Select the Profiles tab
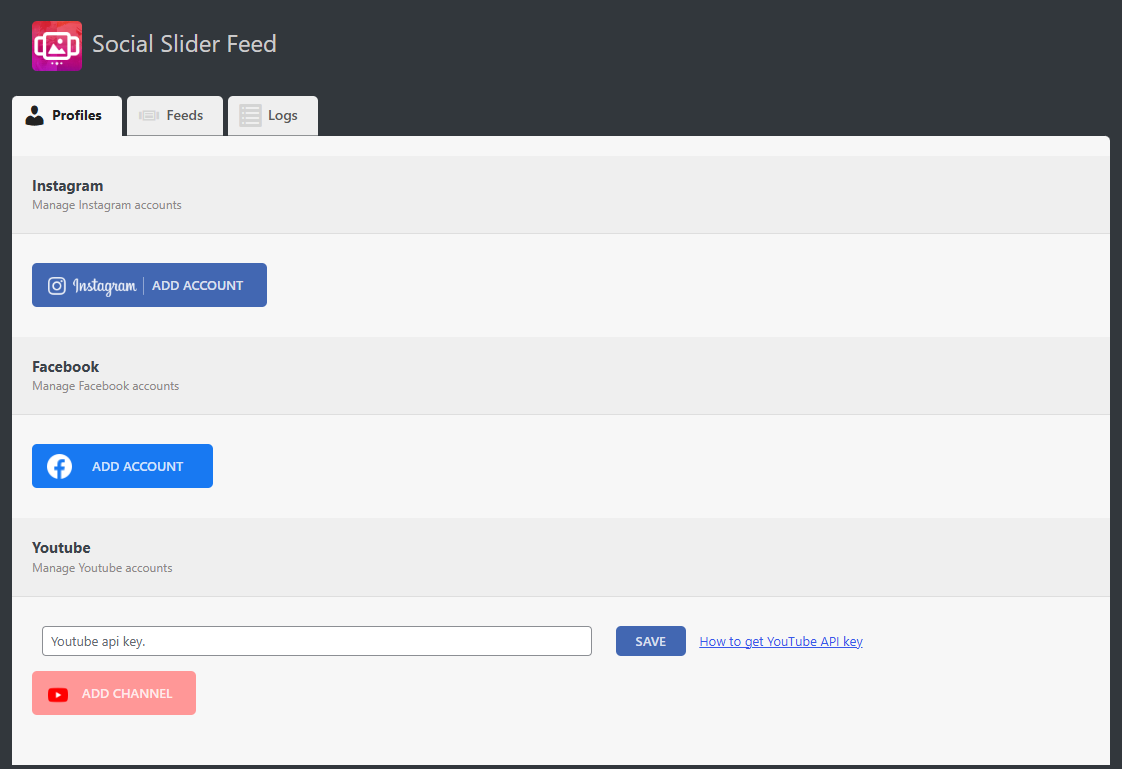This screenshot has height=769, width=1122. pos(67,115)
